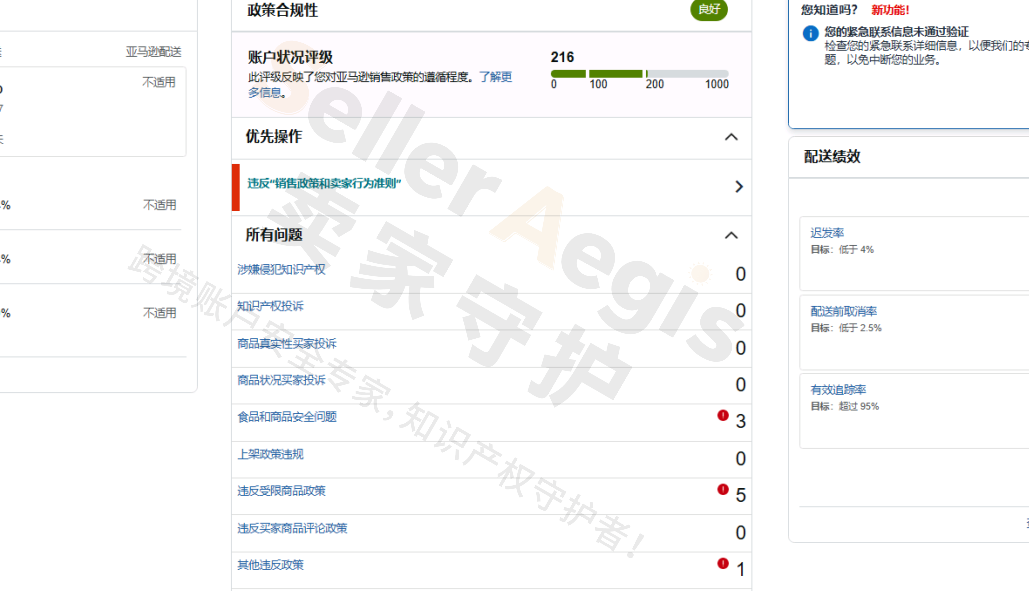Open 商品真实性买家投诉 link
The image size is (1029, 591).
tap(287, 344)
